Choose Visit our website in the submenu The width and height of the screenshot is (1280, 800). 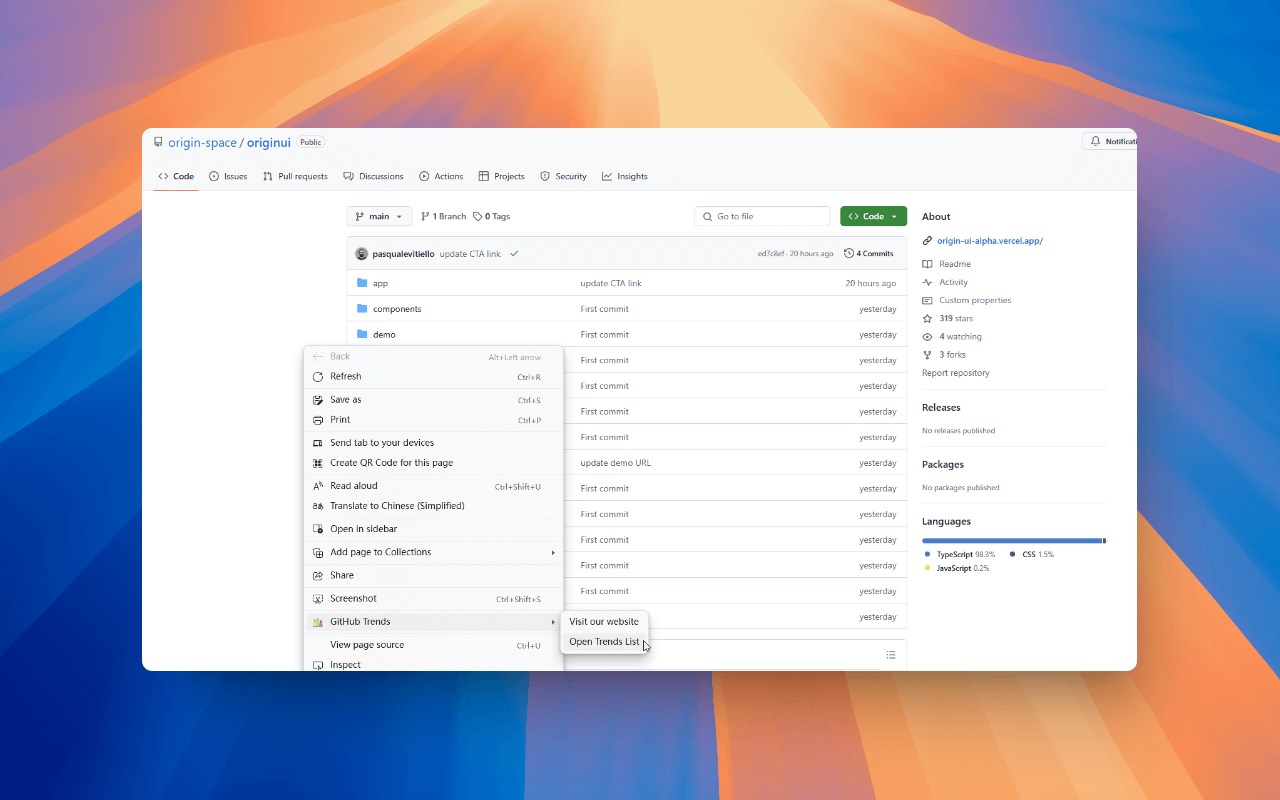coord(604,622)
